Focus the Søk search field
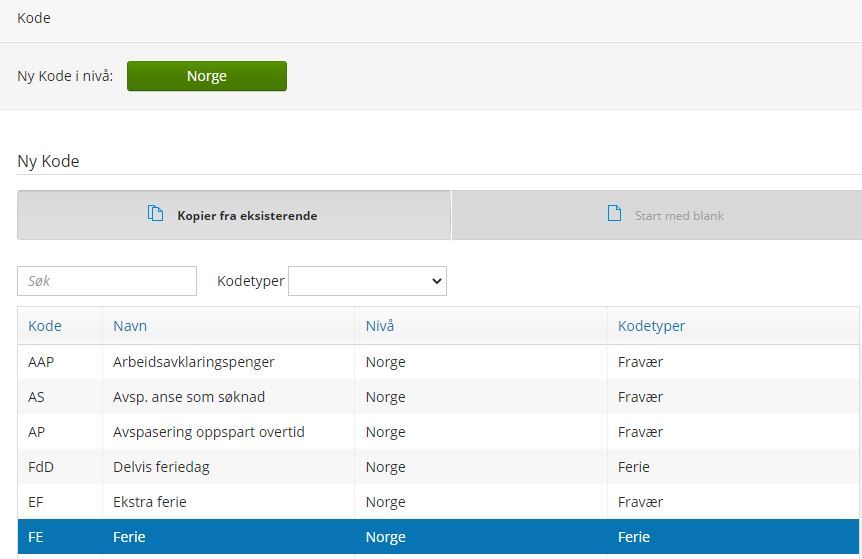862x559 pixels. (x=107, y=281)
